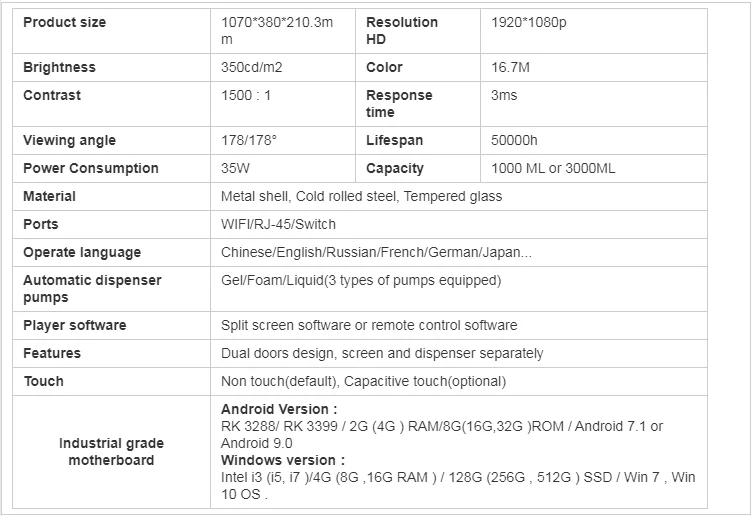Click the truncated operate language list
This screenshot has height=516, width=752.
(x=376, y=252)
